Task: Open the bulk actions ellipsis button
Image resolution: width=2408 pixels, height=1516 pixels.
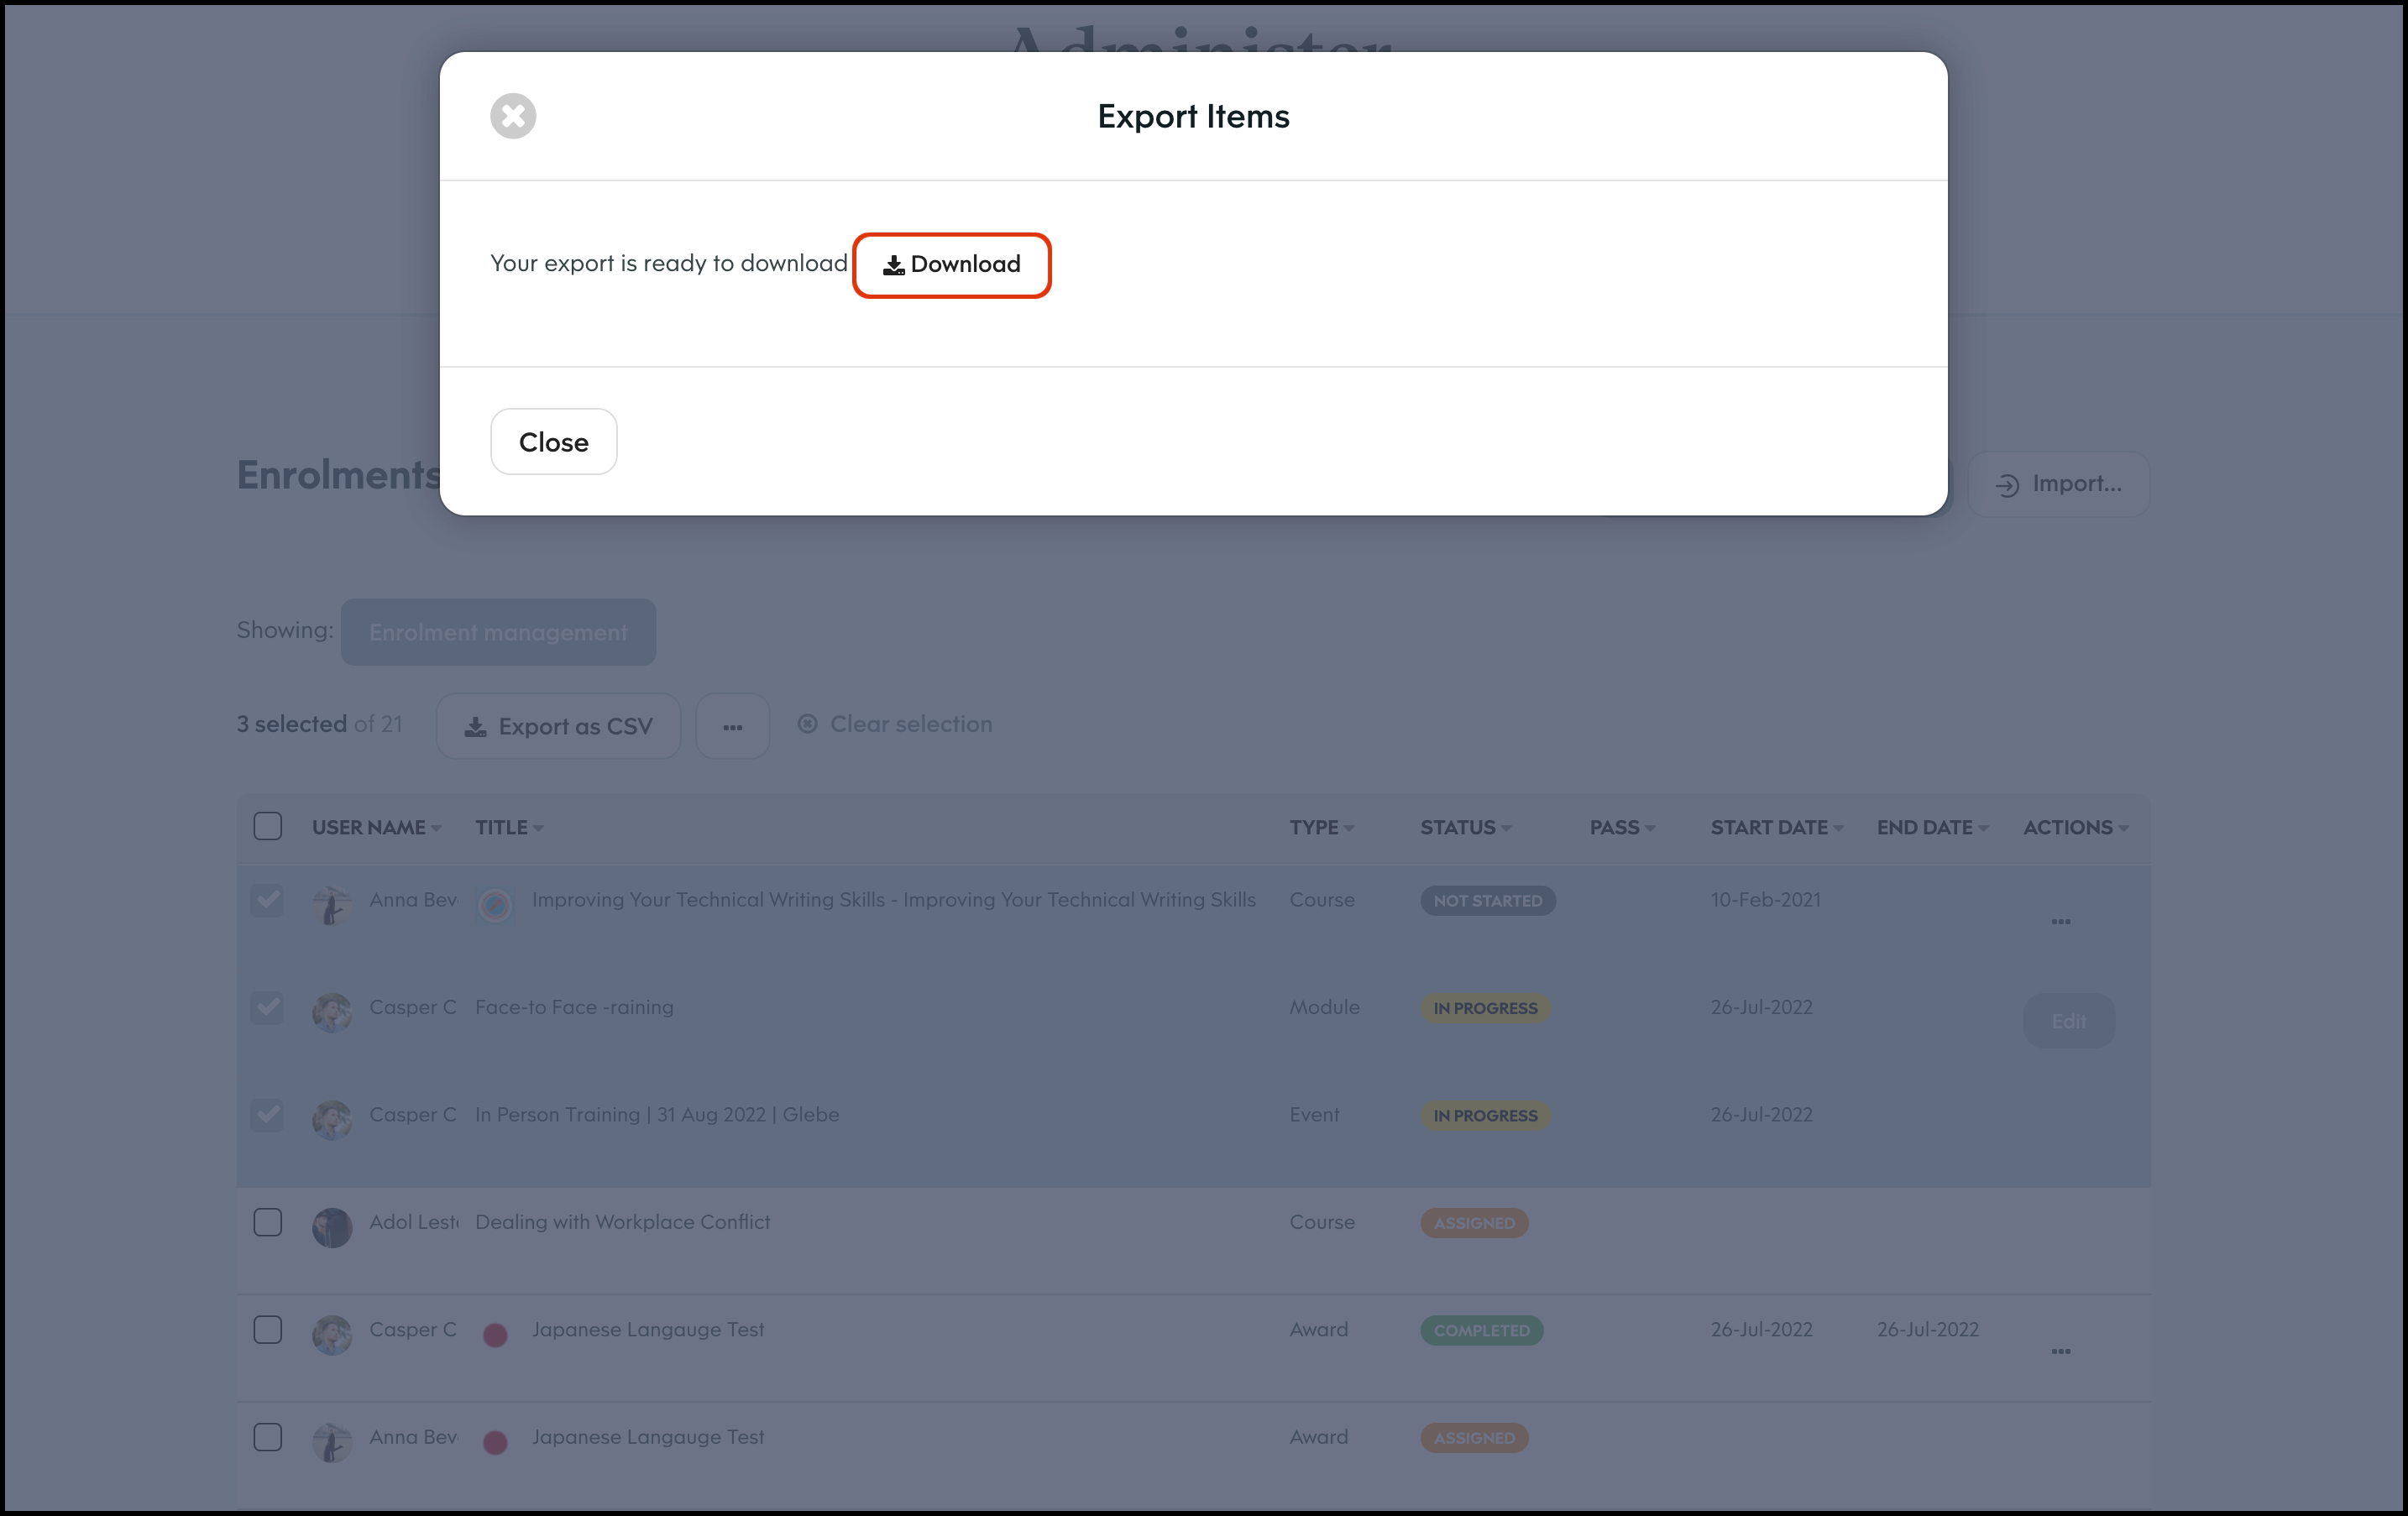Action: 732,727
